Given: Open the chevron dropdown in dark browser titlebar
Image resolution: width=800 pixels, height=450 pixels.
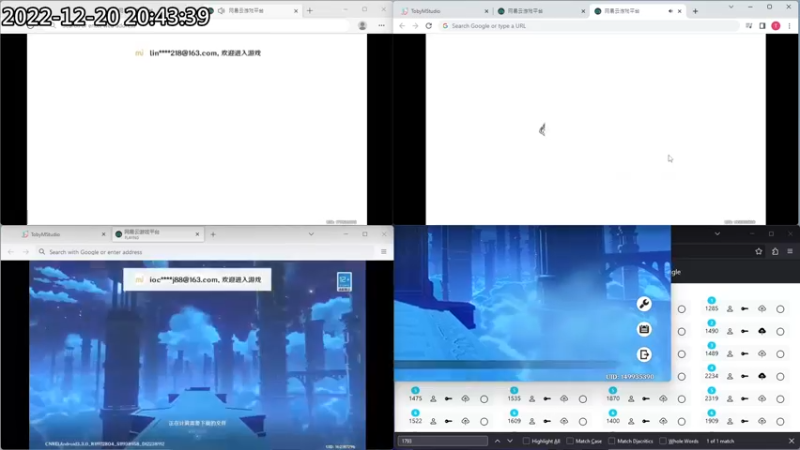Looking at the screenshot, I should pyautogui.click(x=717, y=234).
